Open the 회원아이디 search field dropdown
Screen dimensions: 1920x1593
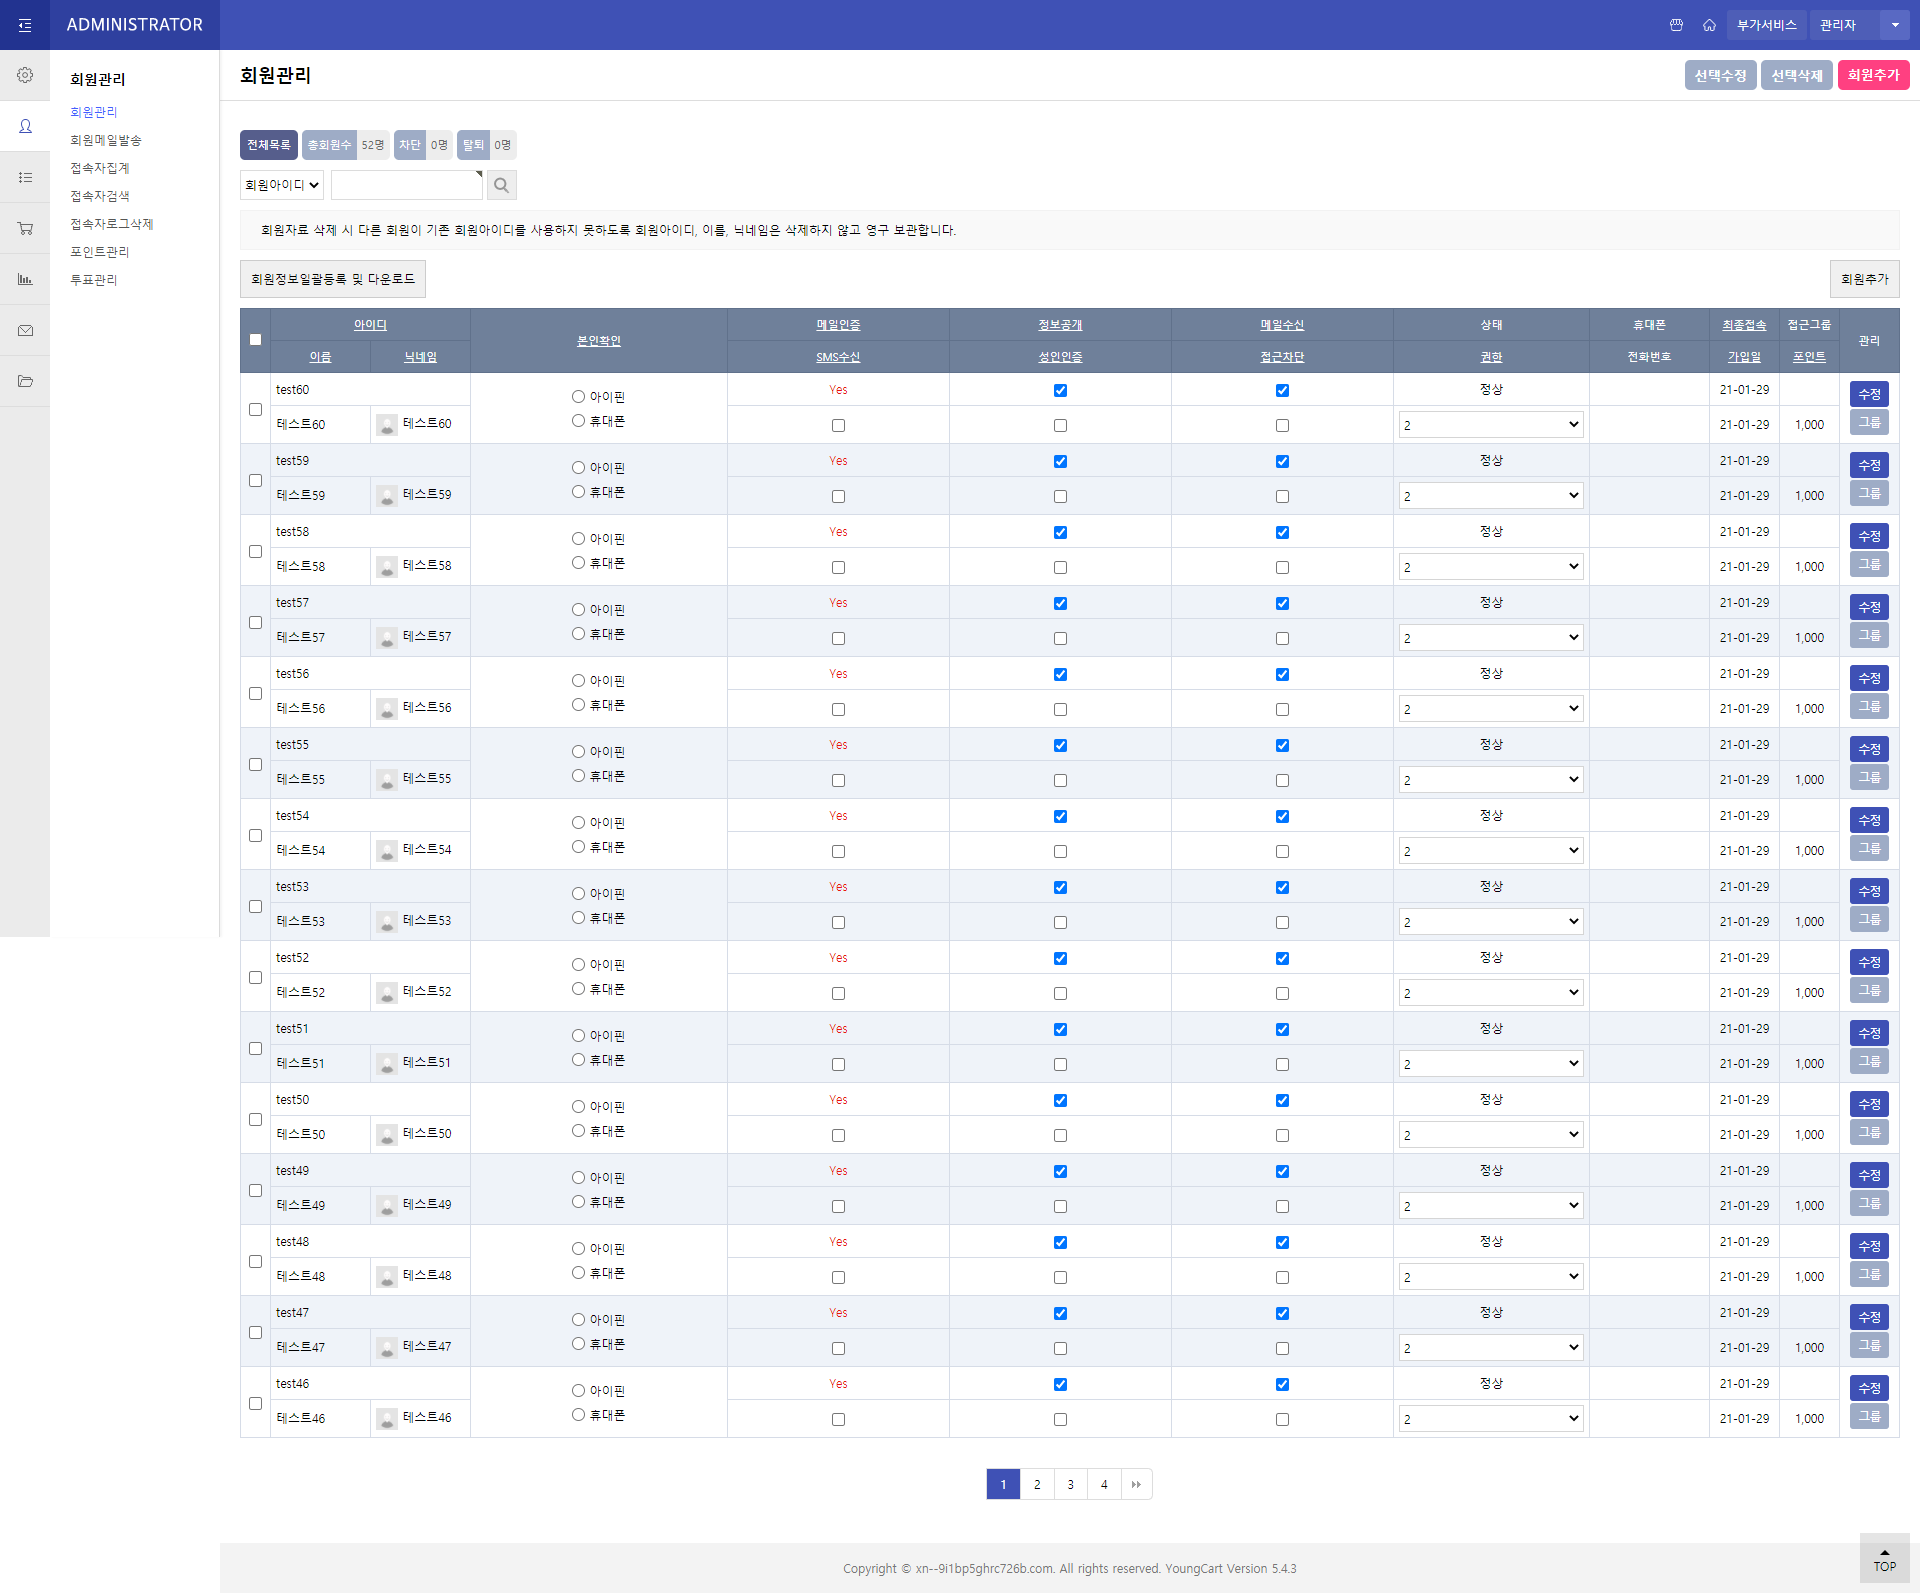point(282,185)
